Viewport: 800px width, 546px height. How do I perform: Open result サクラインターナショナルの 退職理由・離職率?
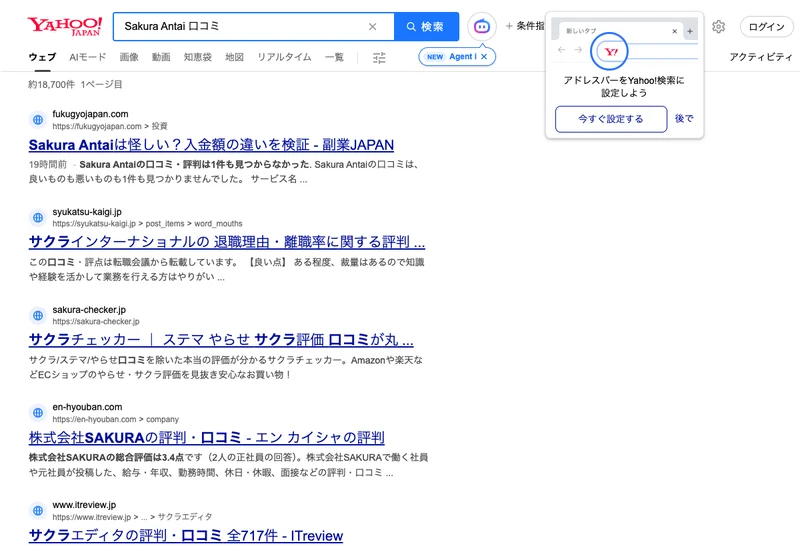(x=227, y=242)
